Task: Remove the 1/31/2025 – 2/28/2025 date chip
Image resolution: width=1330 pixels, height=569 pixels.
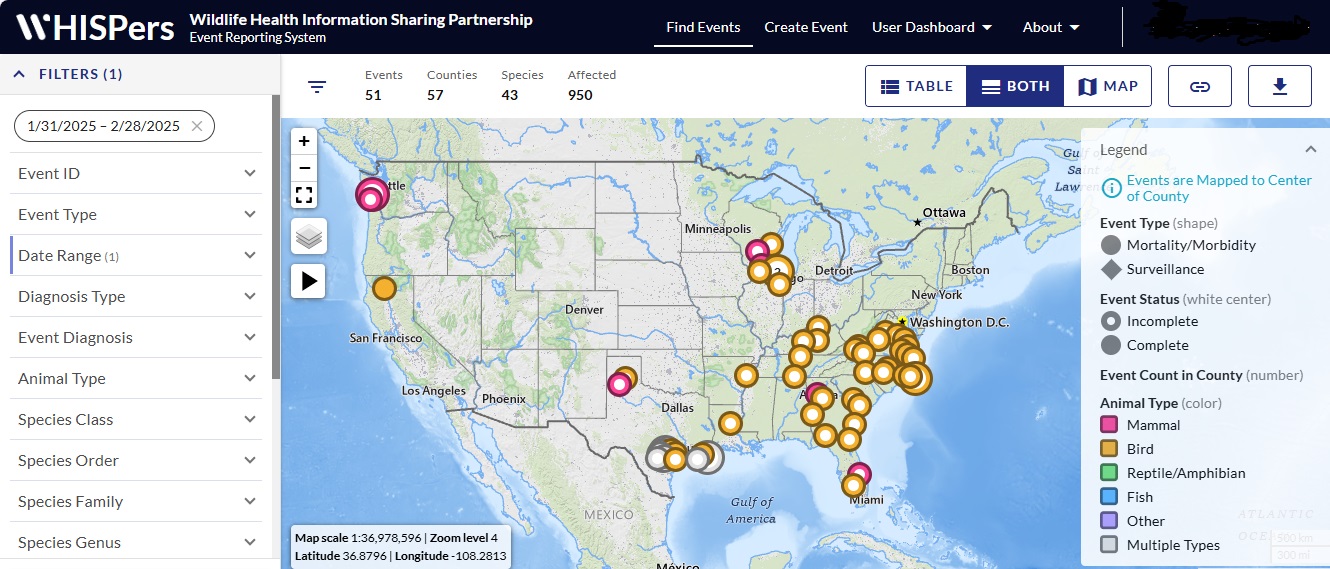Action: (197, 126)
